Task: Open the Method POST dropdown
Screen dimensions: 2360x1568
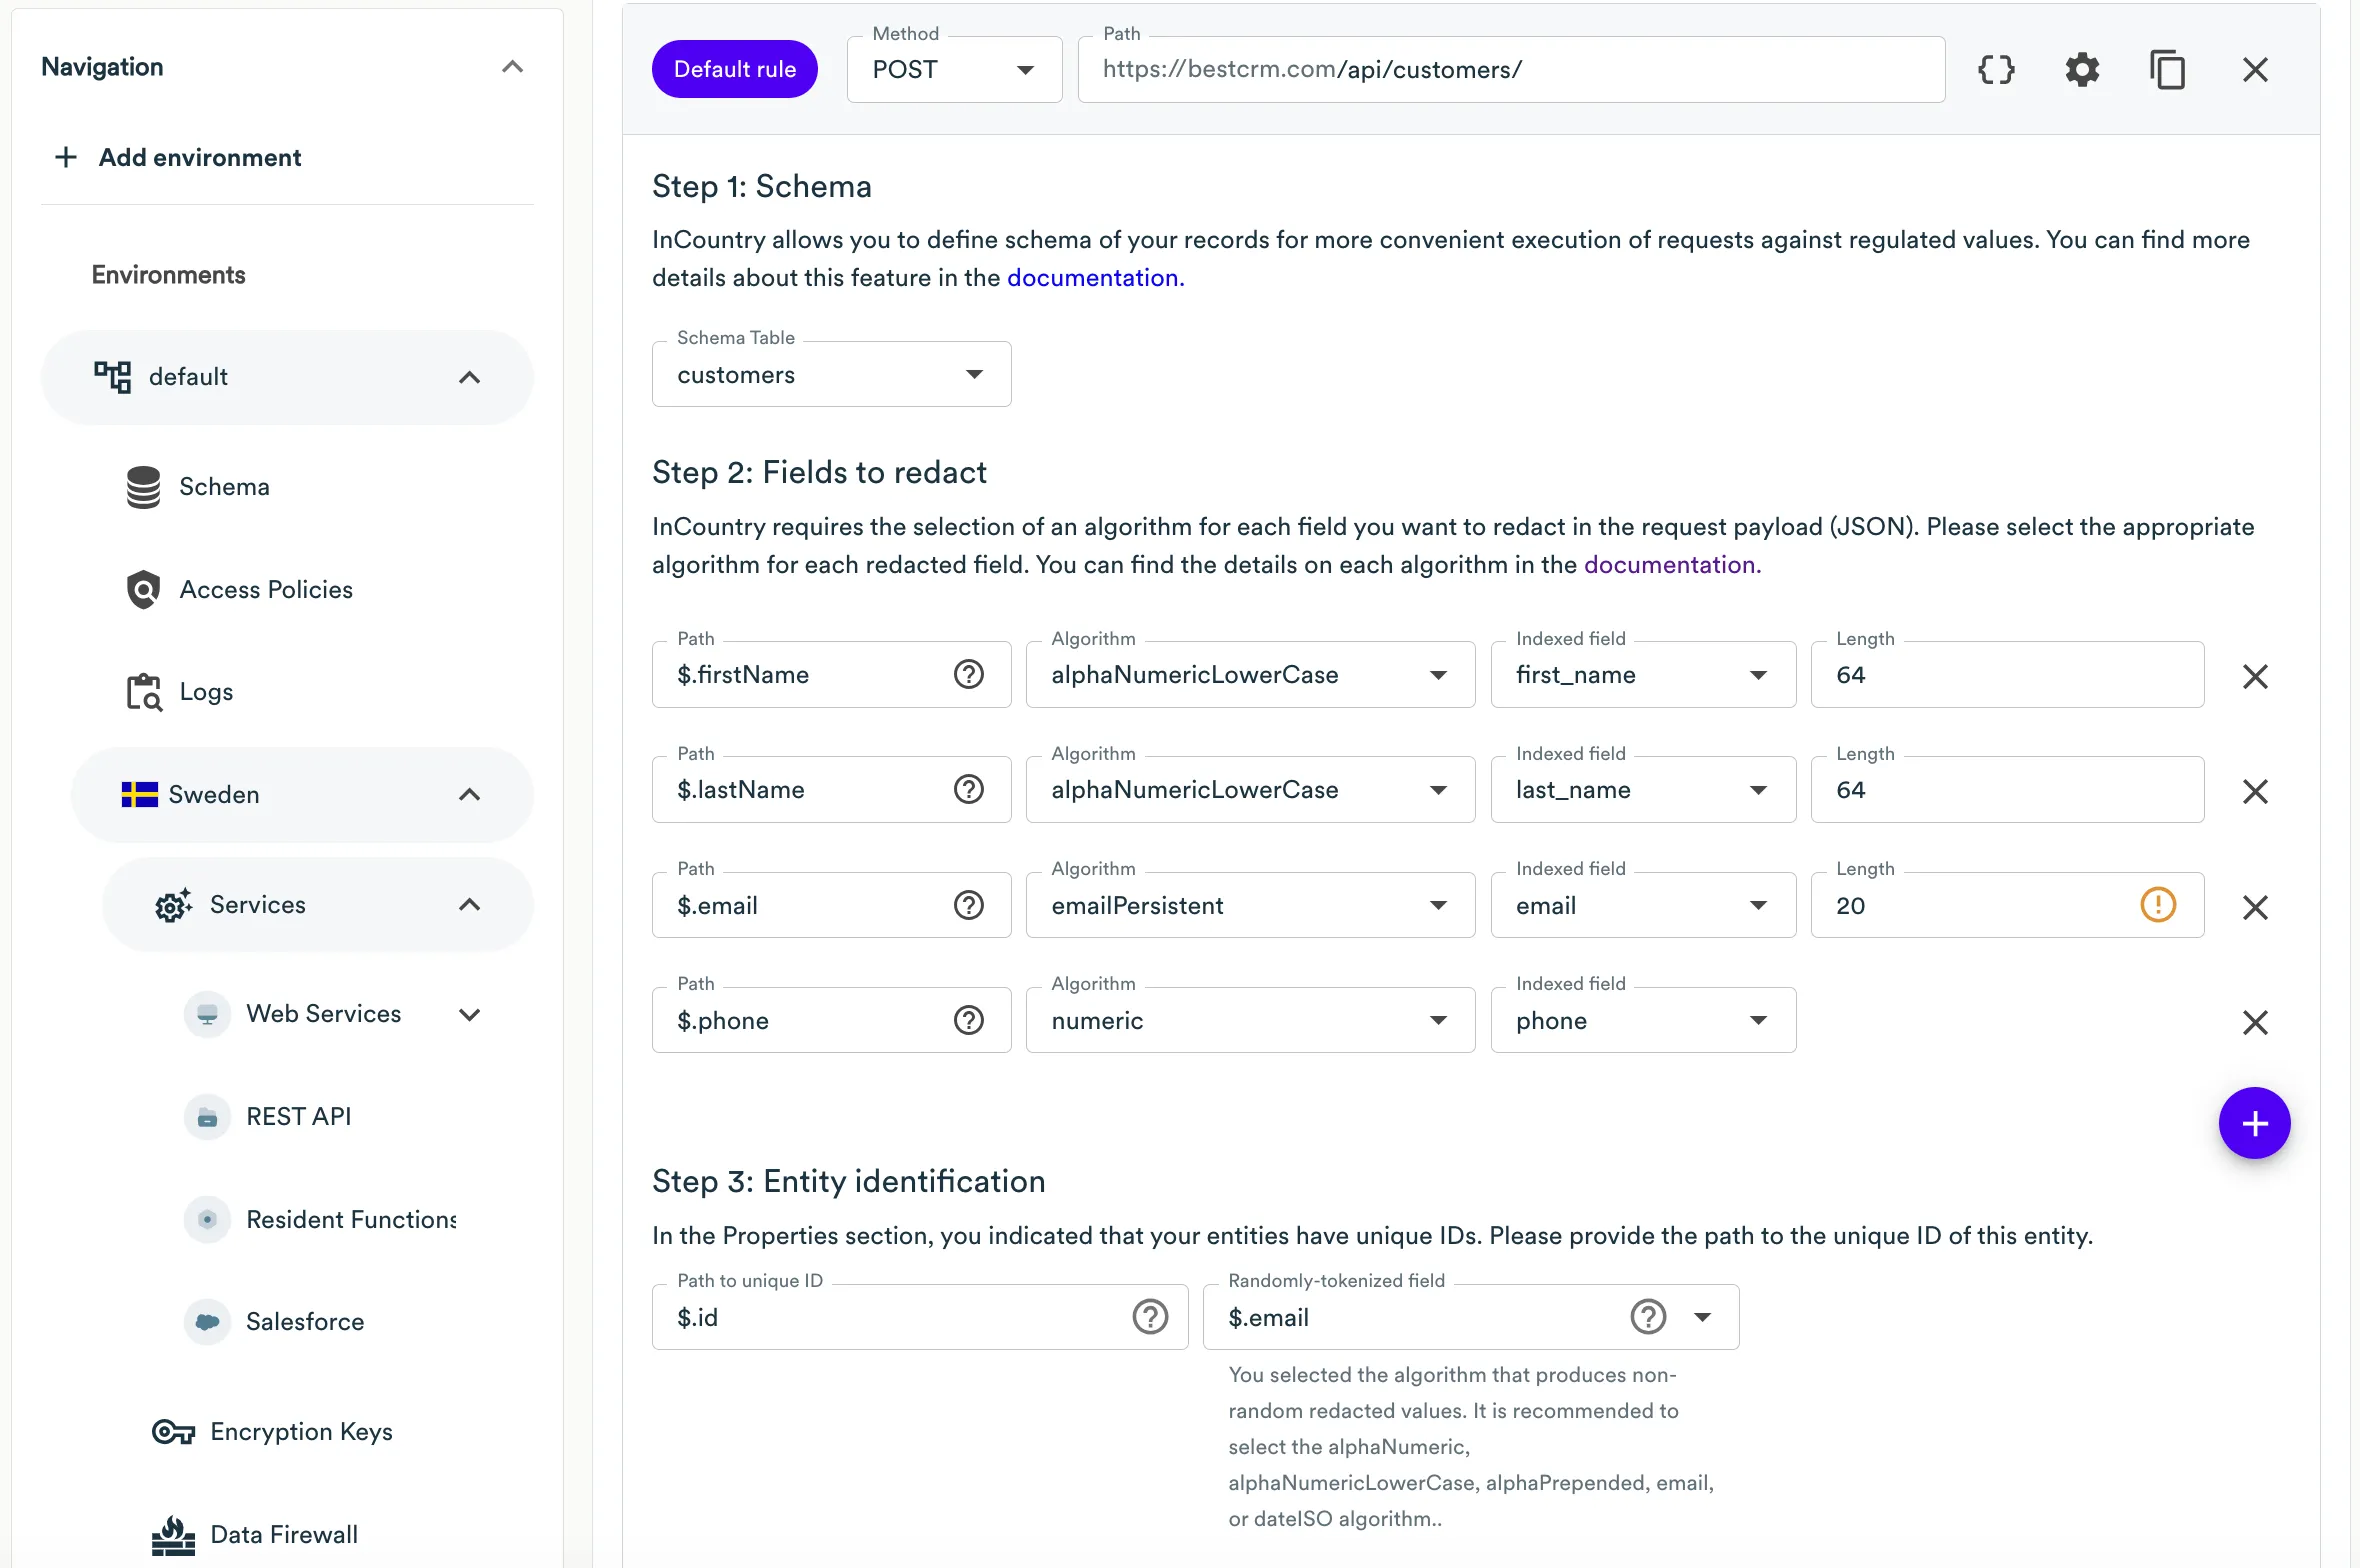Action: coord(954,70)
